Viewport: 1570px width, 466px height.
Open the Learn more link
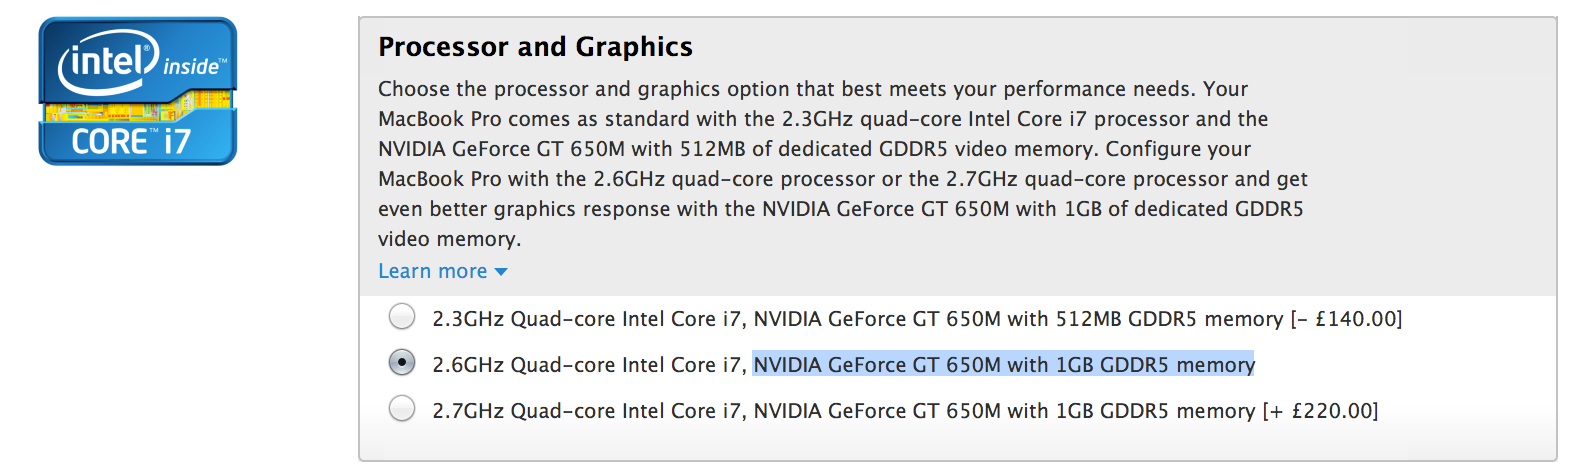click(x=432, y=271)
